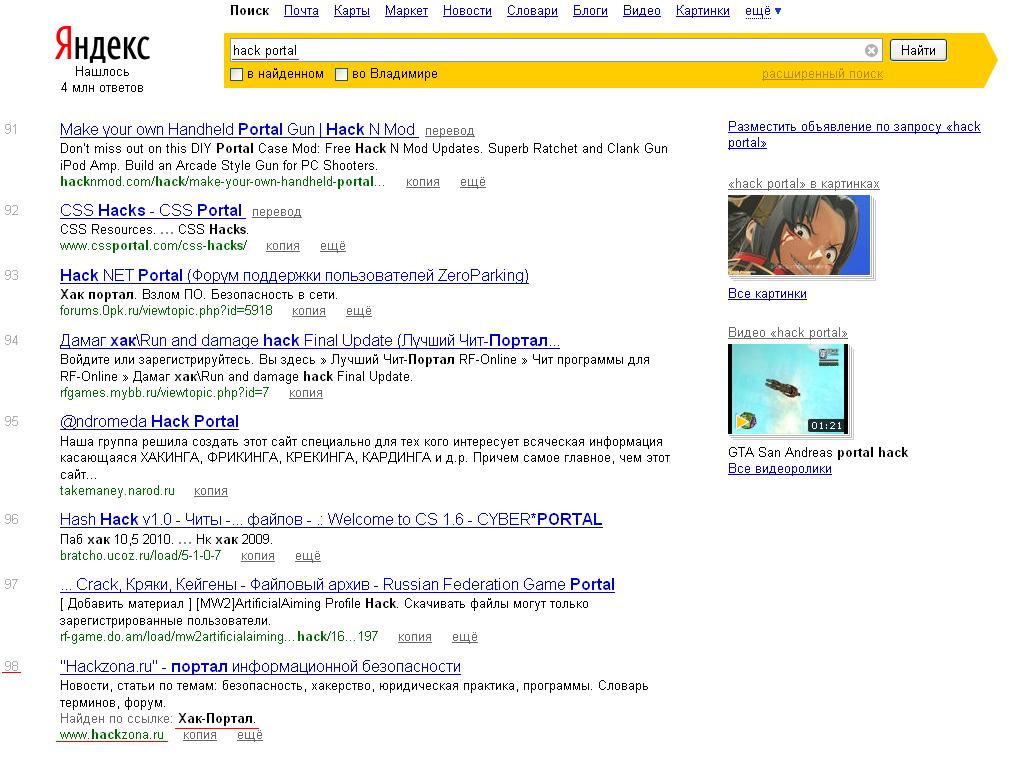1026x758 pixels.
Task: Switch to the Карты tab
Action: pyautogui.click(x=351, y=10)
